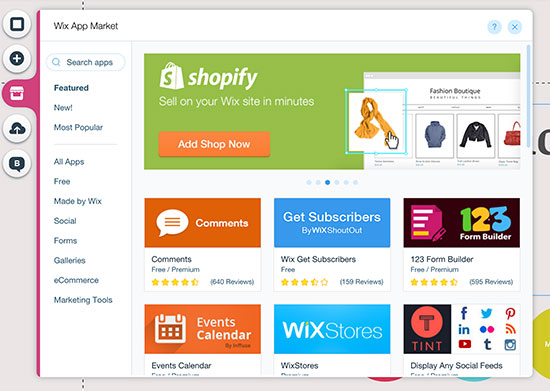
Task: Click the Wix App Market title
Action: click(86, 26)
